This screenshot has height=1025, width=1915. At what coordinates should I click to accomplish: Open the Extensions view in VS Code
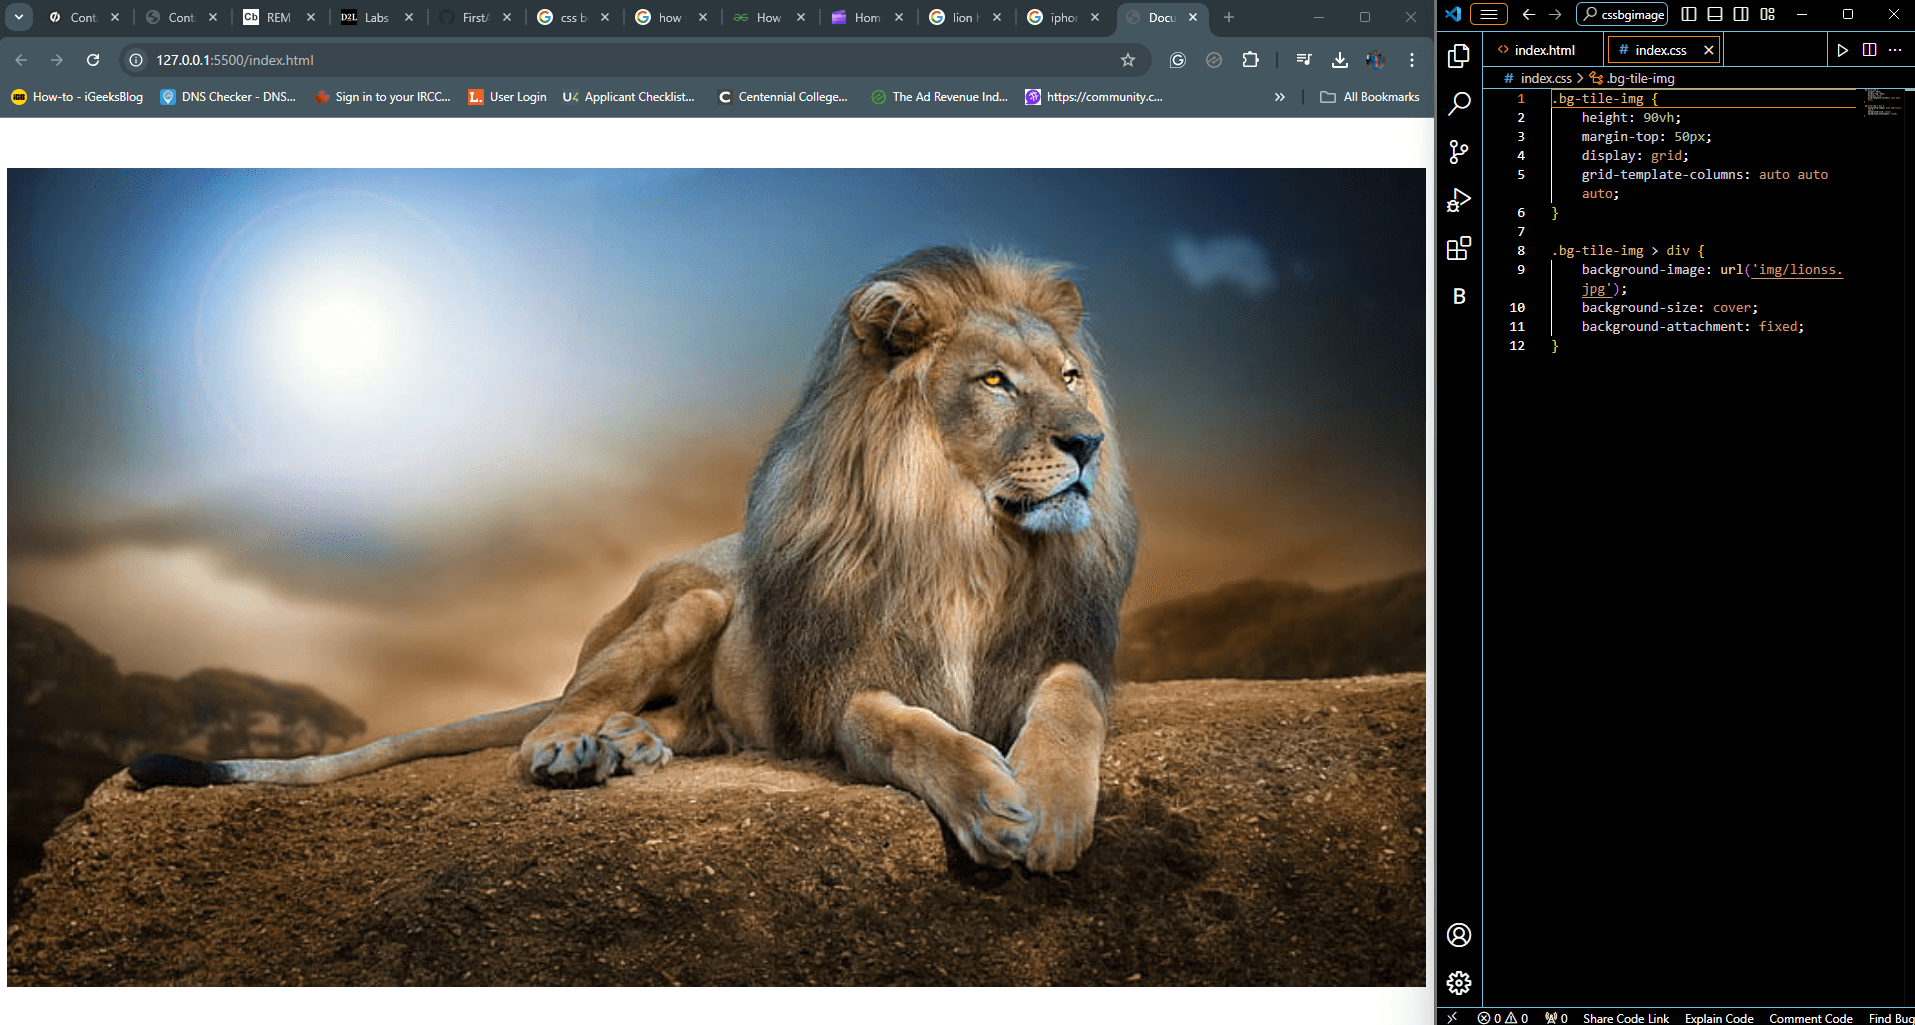pyautogui.click(x=1459, y=248)
